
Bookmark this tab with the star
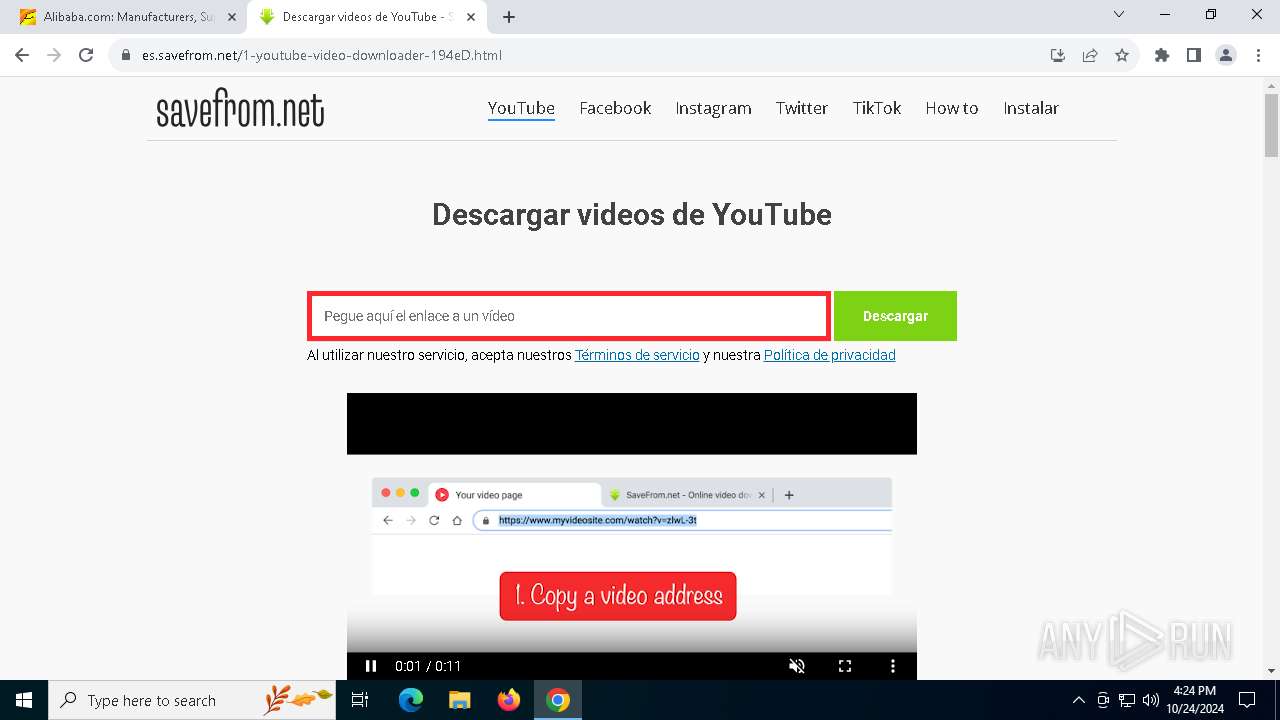[x=1122, y=56]
